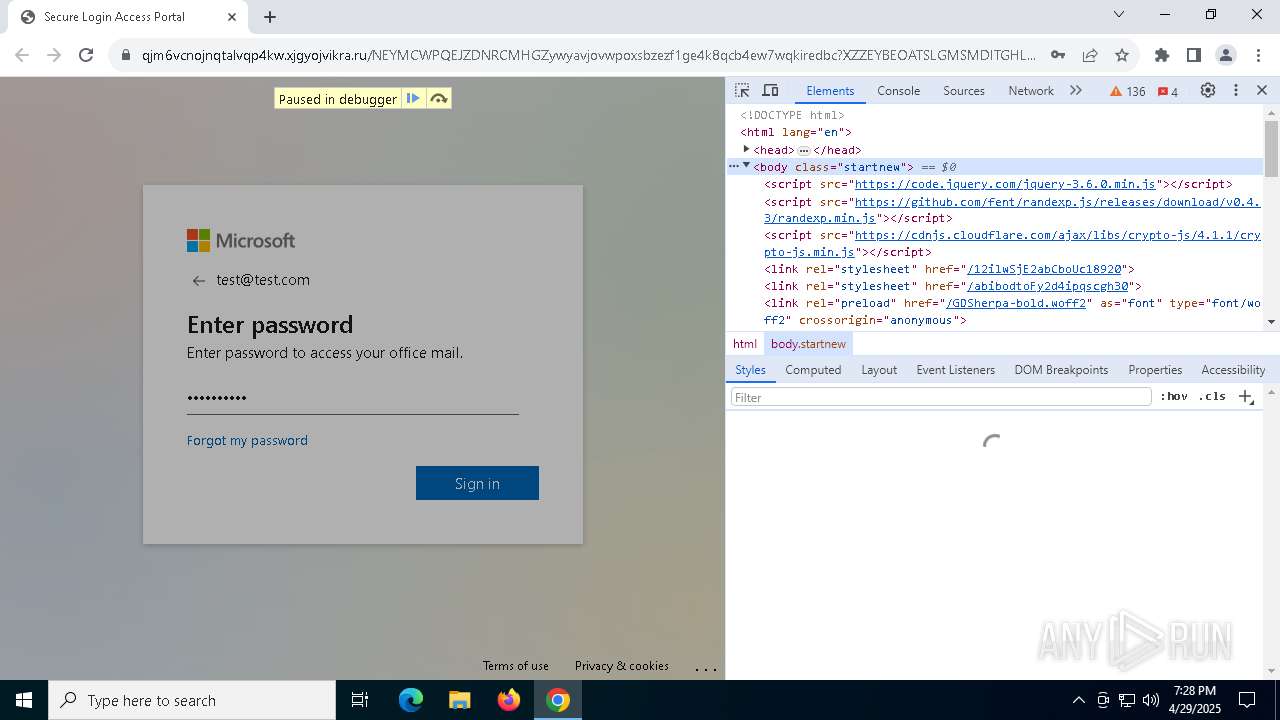Screen dimensions: 1280x720
Task: Open Chrome extensions puzzle icon
Action: coord(1162,55)
